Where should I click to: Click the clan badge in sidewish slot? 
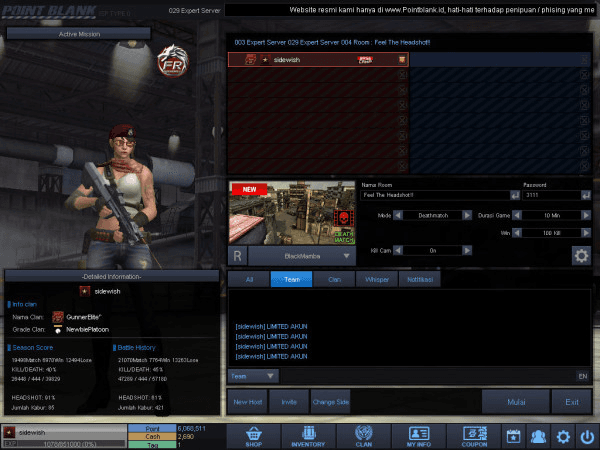pos(250,60)
